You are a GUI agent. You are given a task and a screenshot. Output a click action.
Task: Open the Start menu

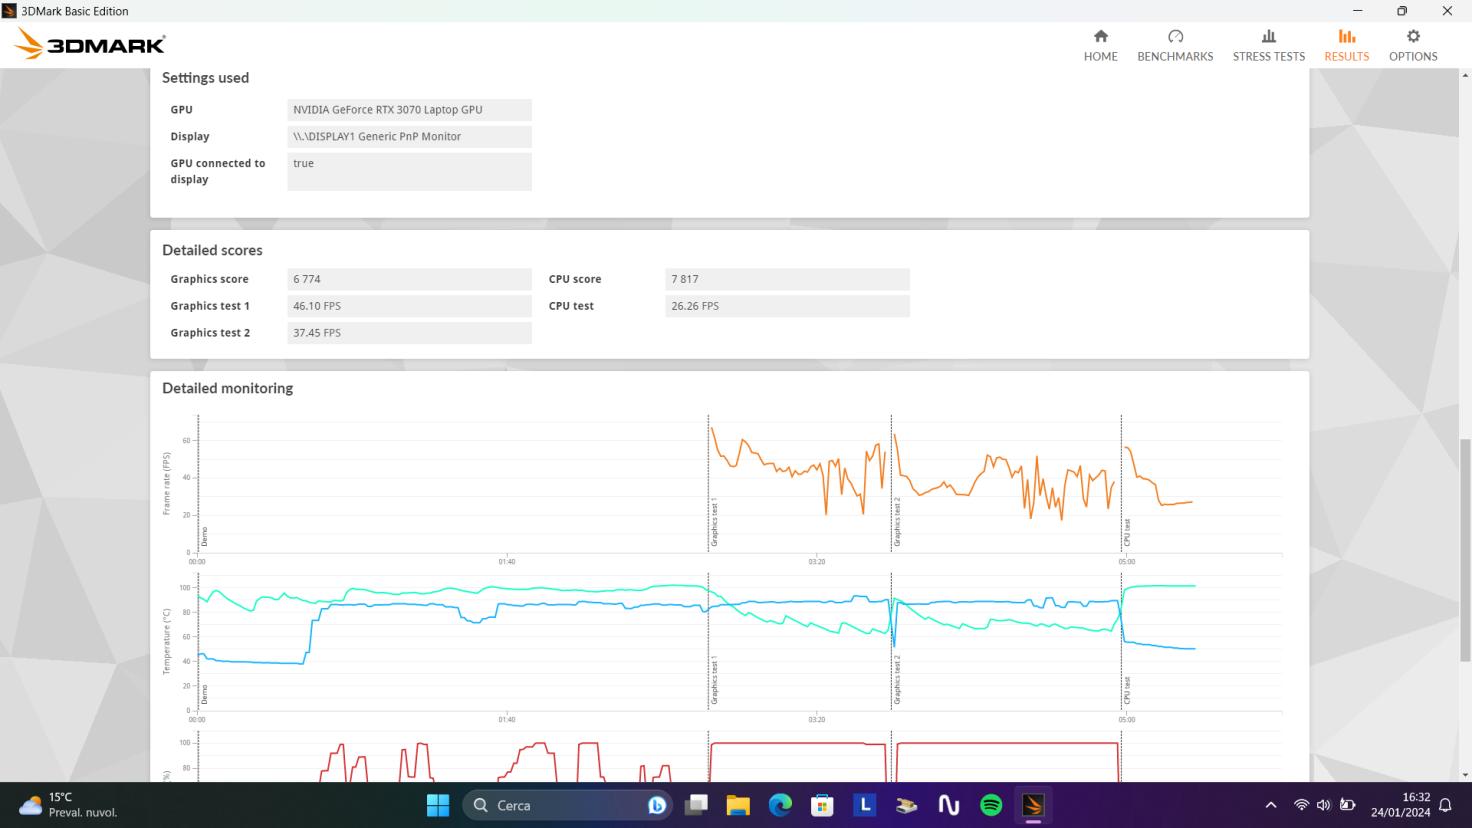[438, 805]
